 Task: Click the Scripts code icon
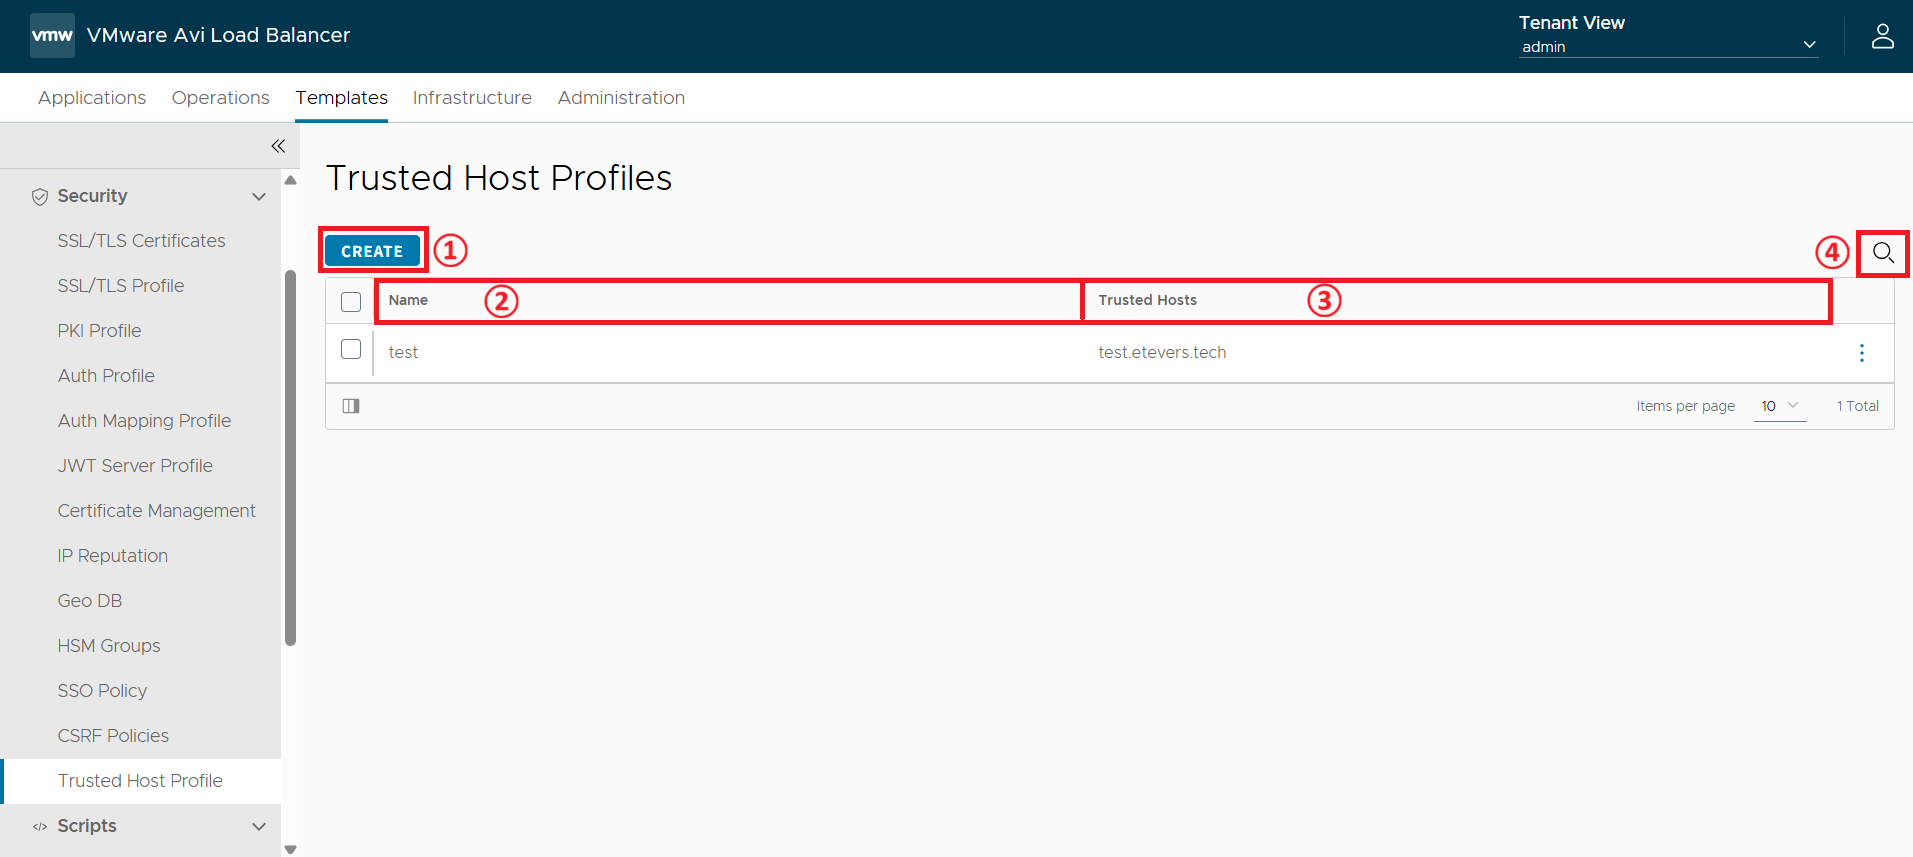(40, 826)
